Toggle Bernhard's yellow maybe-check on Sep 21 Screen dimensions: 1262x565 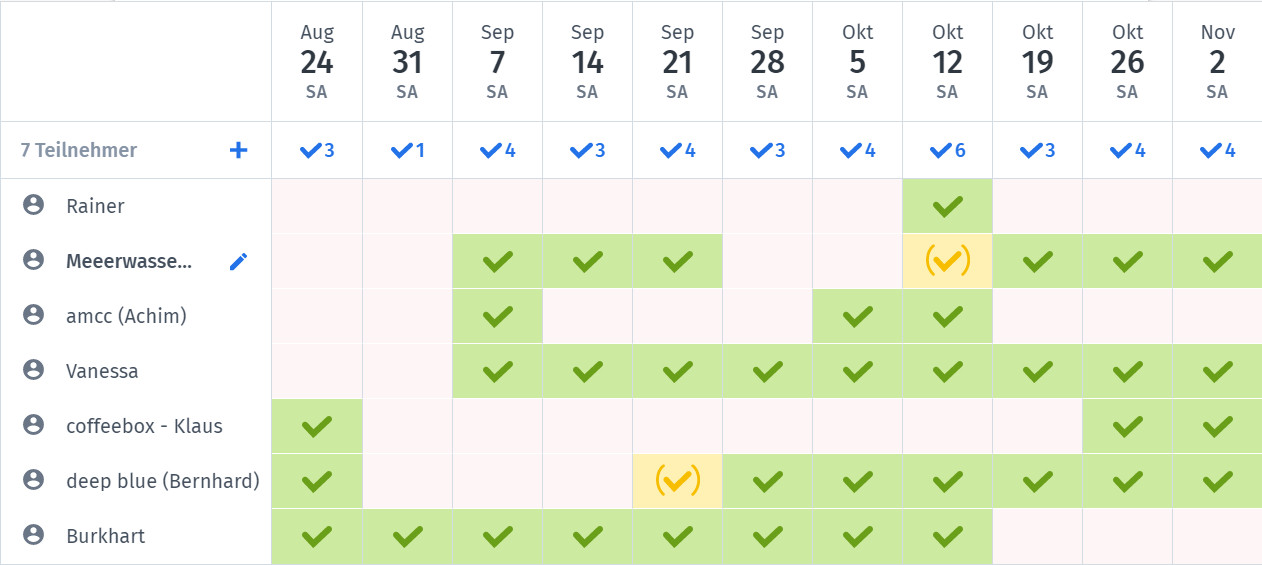677,481
